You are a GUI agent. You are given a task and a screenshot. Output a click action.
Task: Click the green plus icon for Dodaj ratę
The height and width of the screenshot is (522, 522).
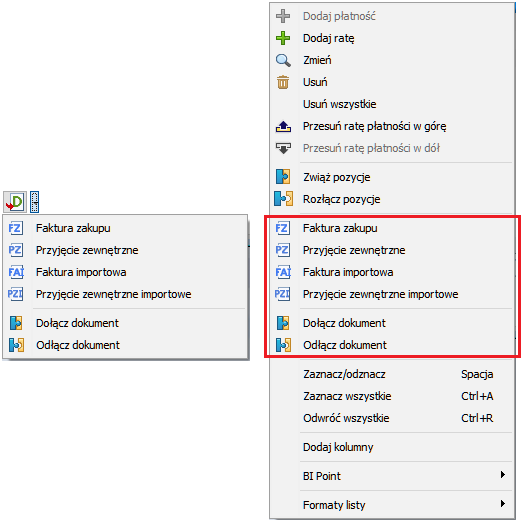pyautogui.click(x=283, y=38)
